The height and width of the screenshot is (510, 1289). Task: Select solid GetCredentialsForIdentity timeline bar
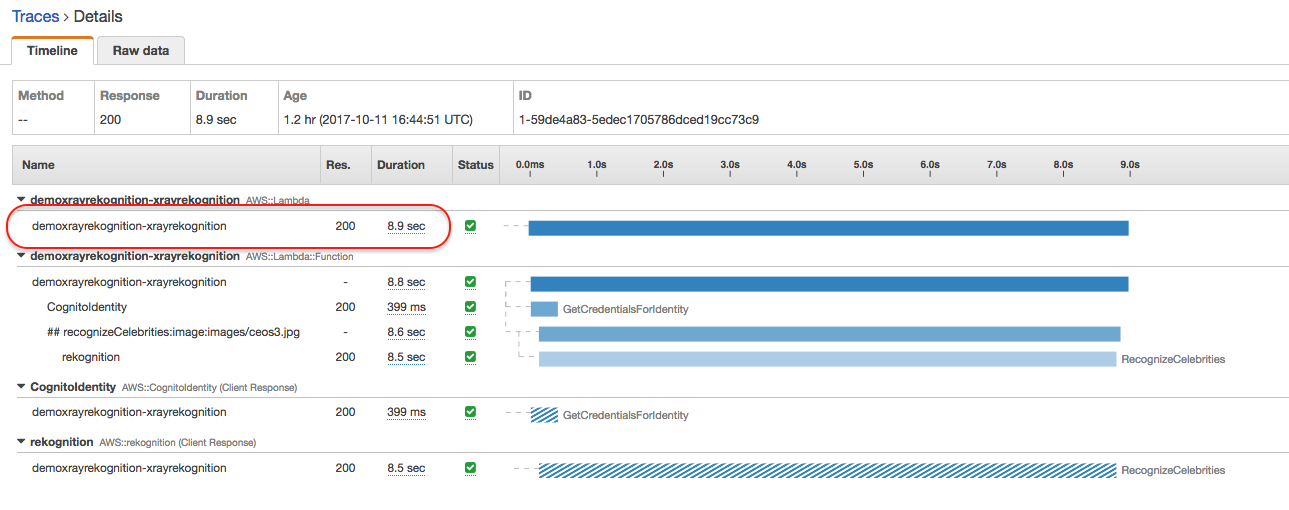point(544,309)
